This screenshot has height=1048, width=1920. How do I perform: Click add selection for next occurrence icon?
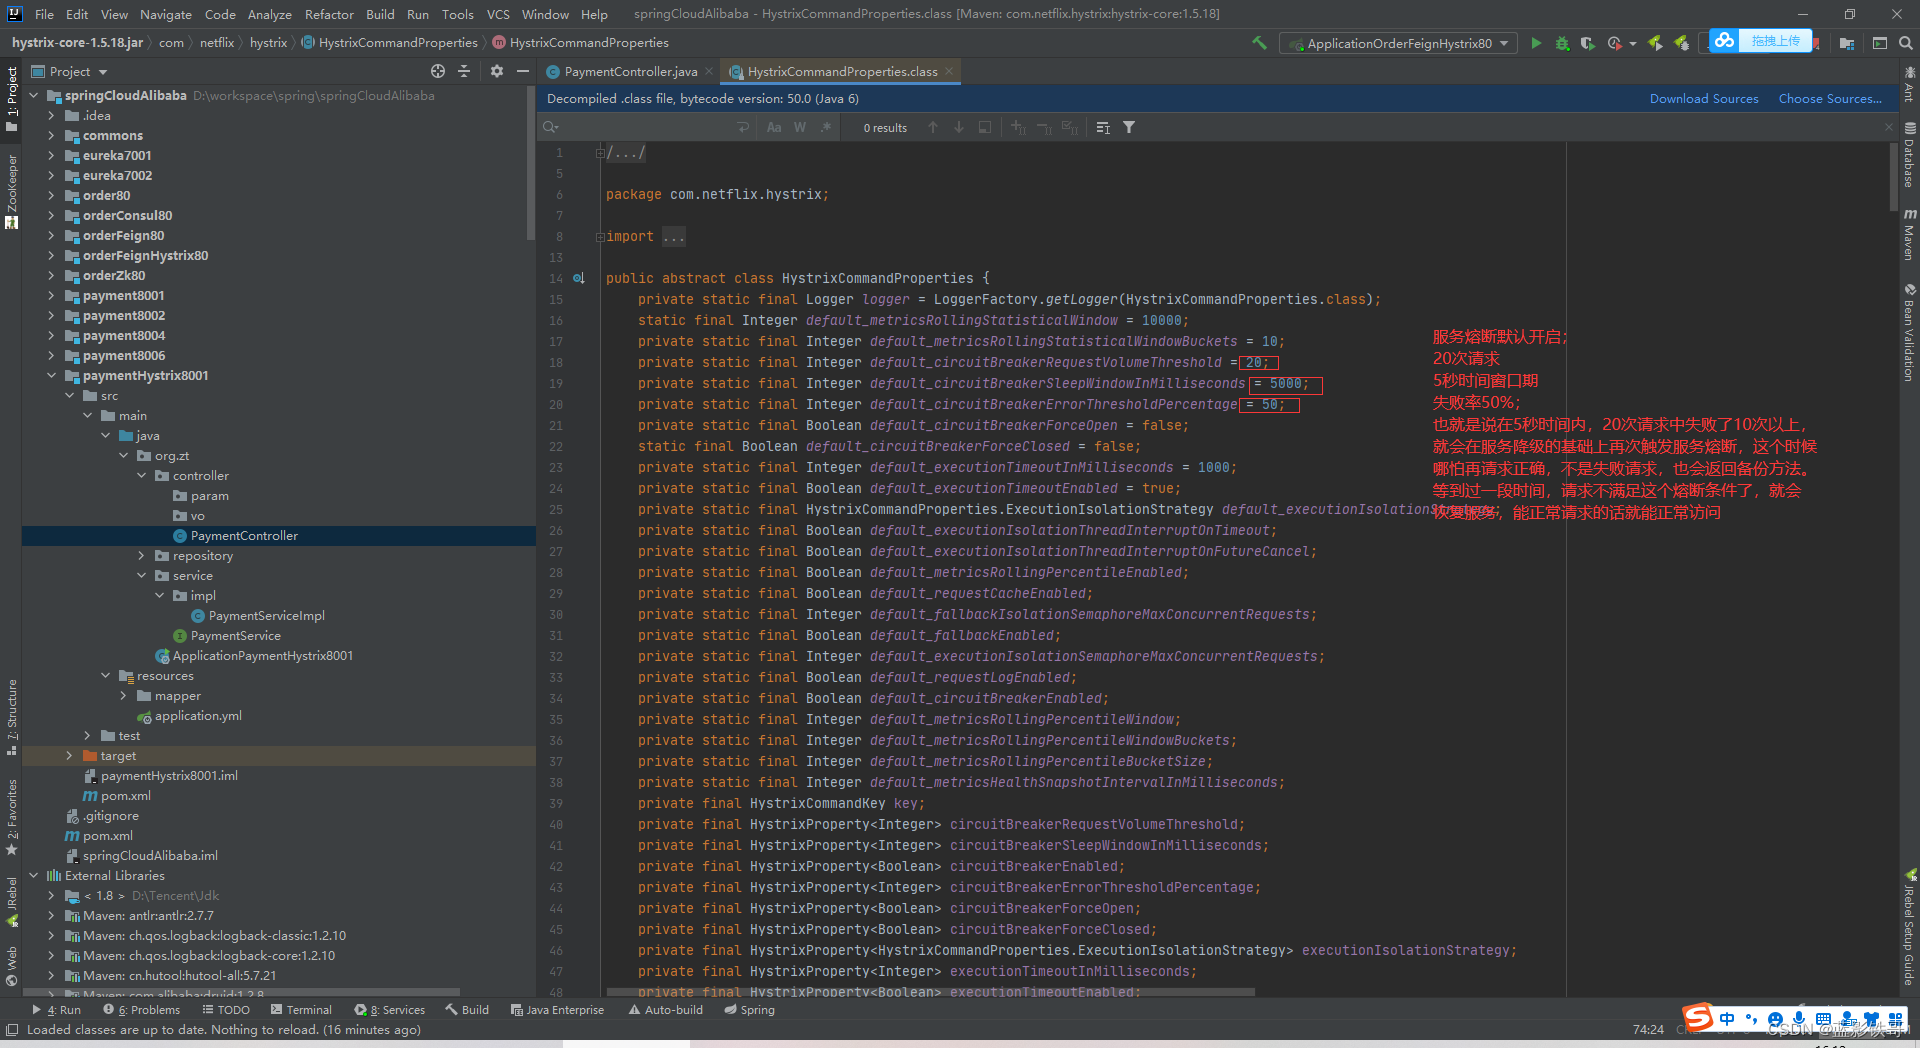coord(1018,127)
